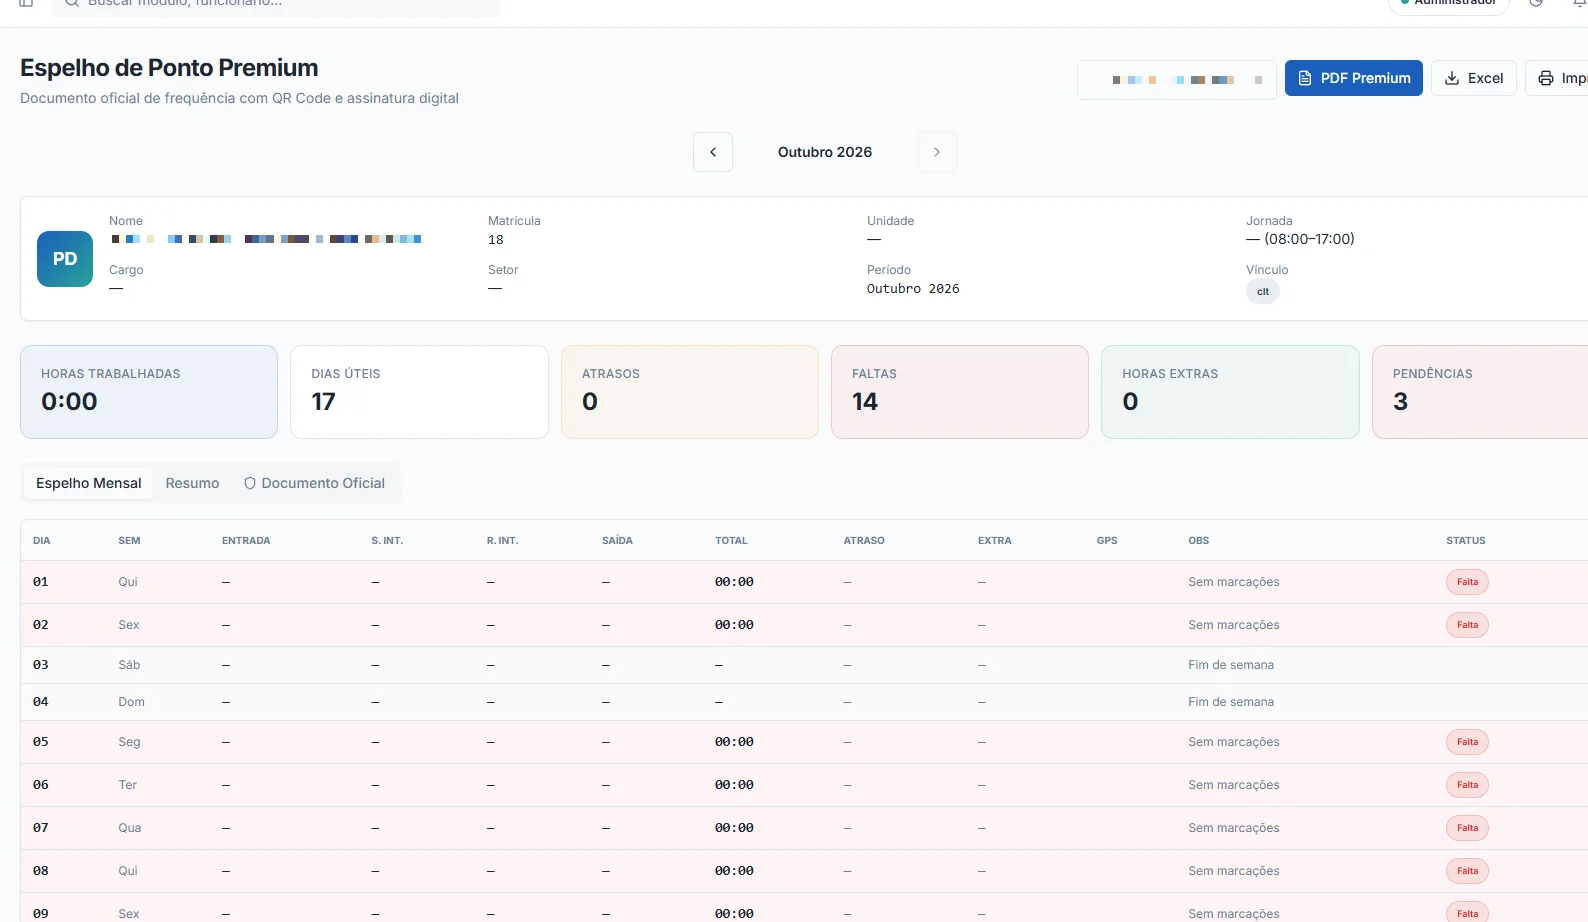
Task: Click the Falta badge on day 07
Action: click(1467, 828)
